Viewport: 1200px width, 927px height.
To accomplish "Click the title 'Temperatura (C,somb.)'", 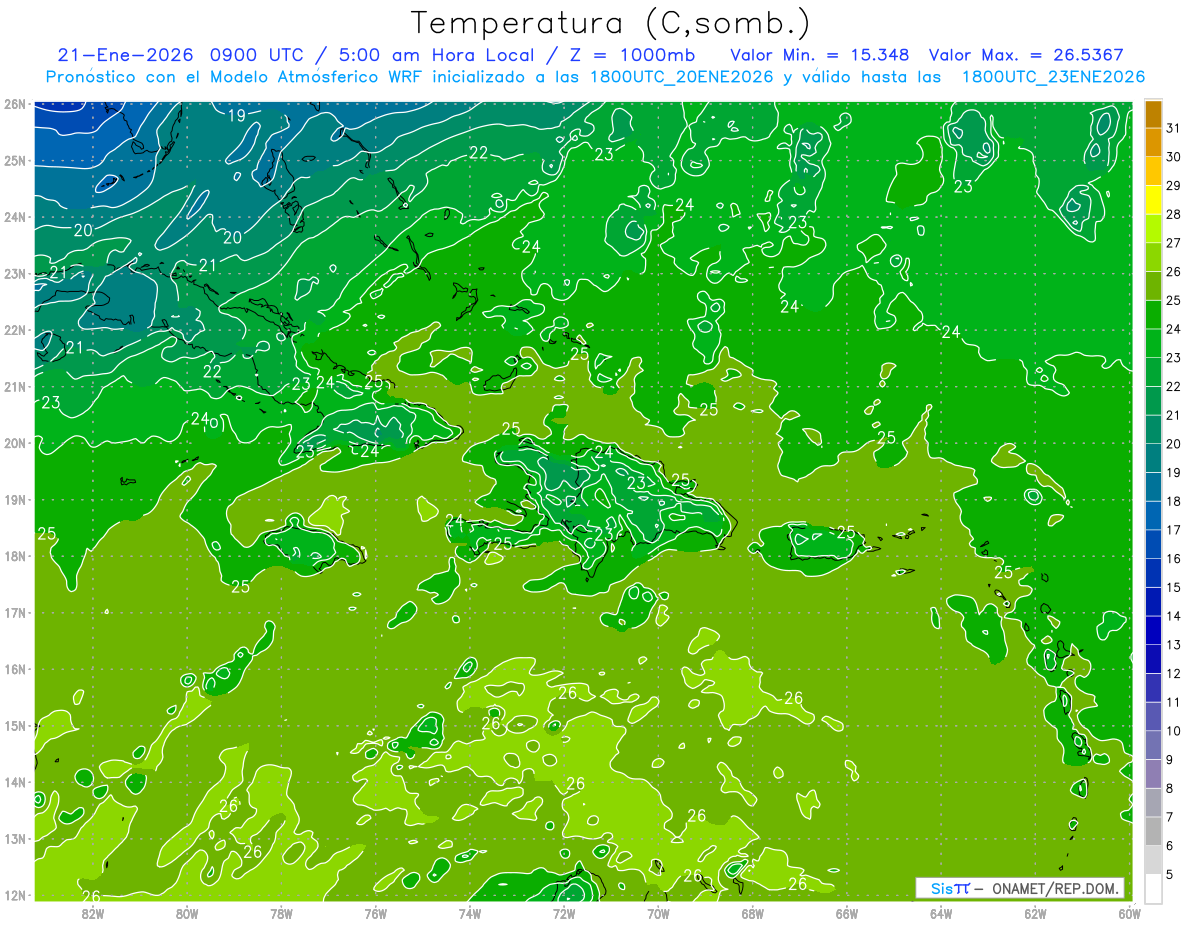I will coord(611,24).
